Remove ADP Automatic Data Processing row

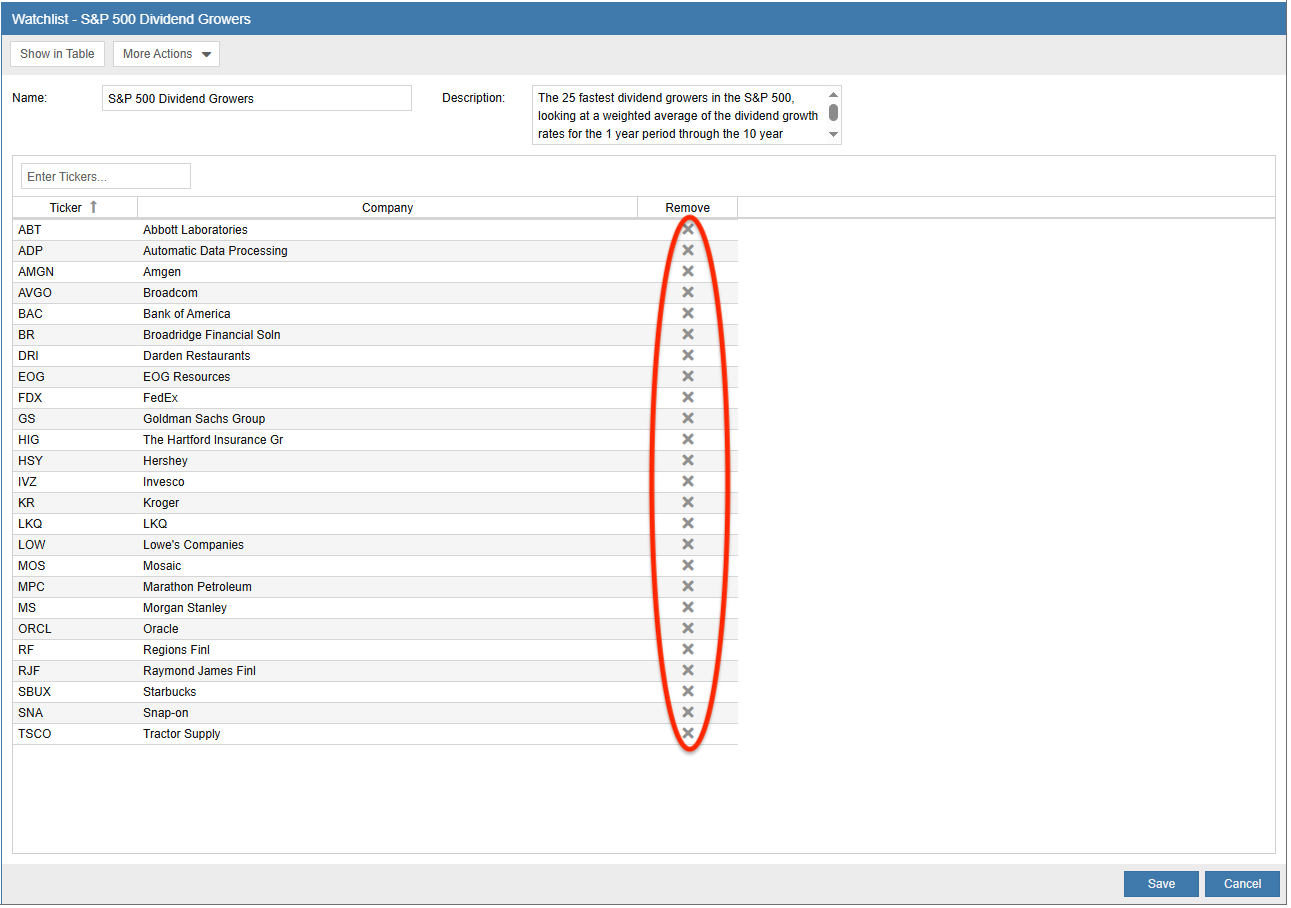pos(688,250)
